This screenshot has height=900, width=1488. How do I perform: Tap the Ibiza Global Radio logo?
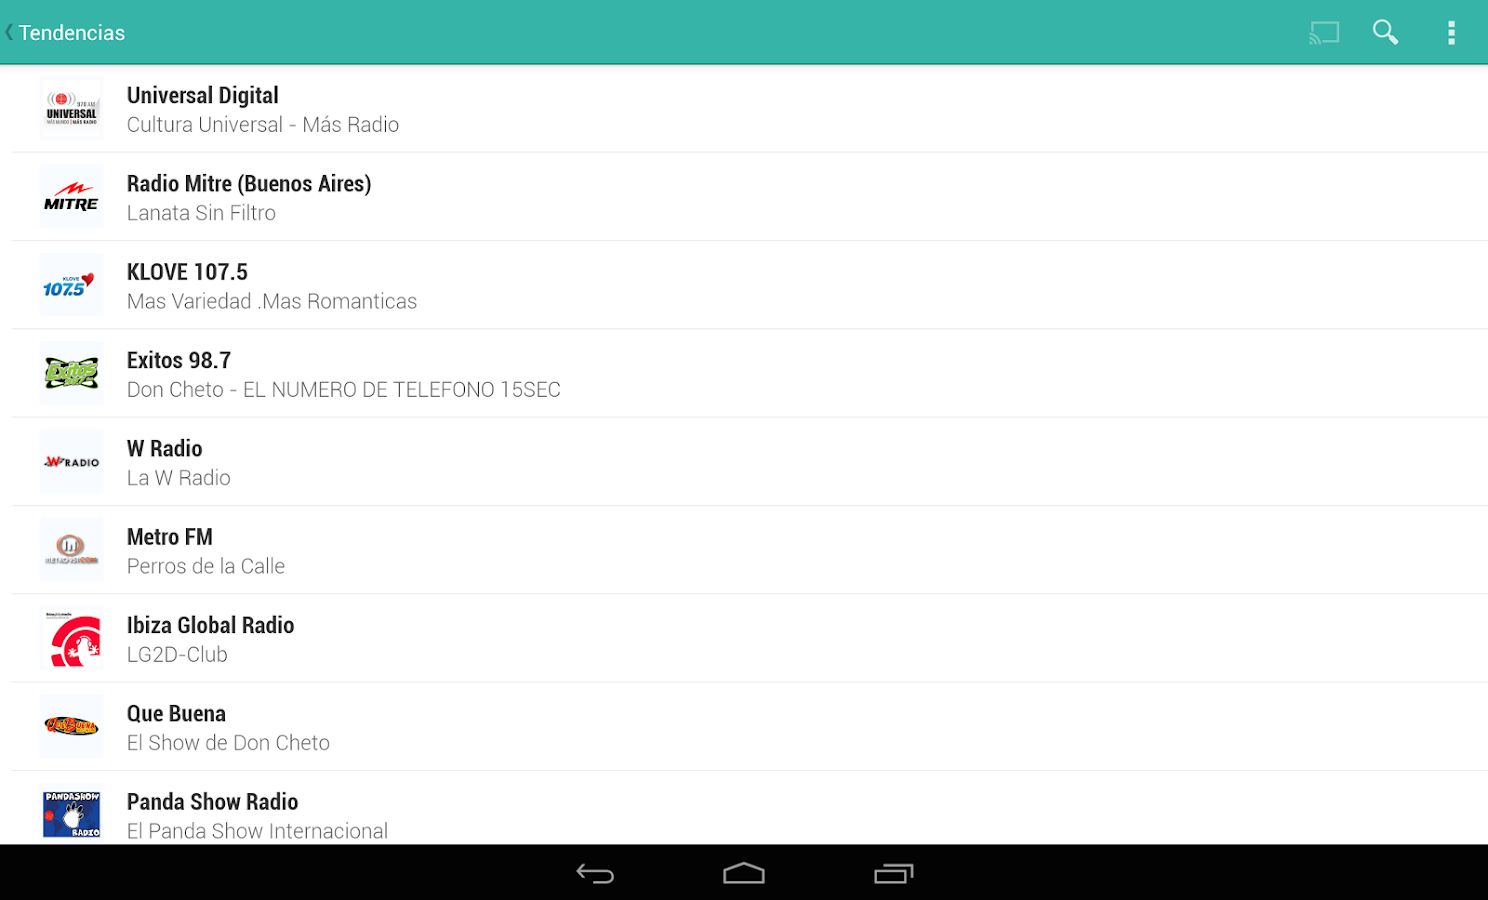point(72,638)
